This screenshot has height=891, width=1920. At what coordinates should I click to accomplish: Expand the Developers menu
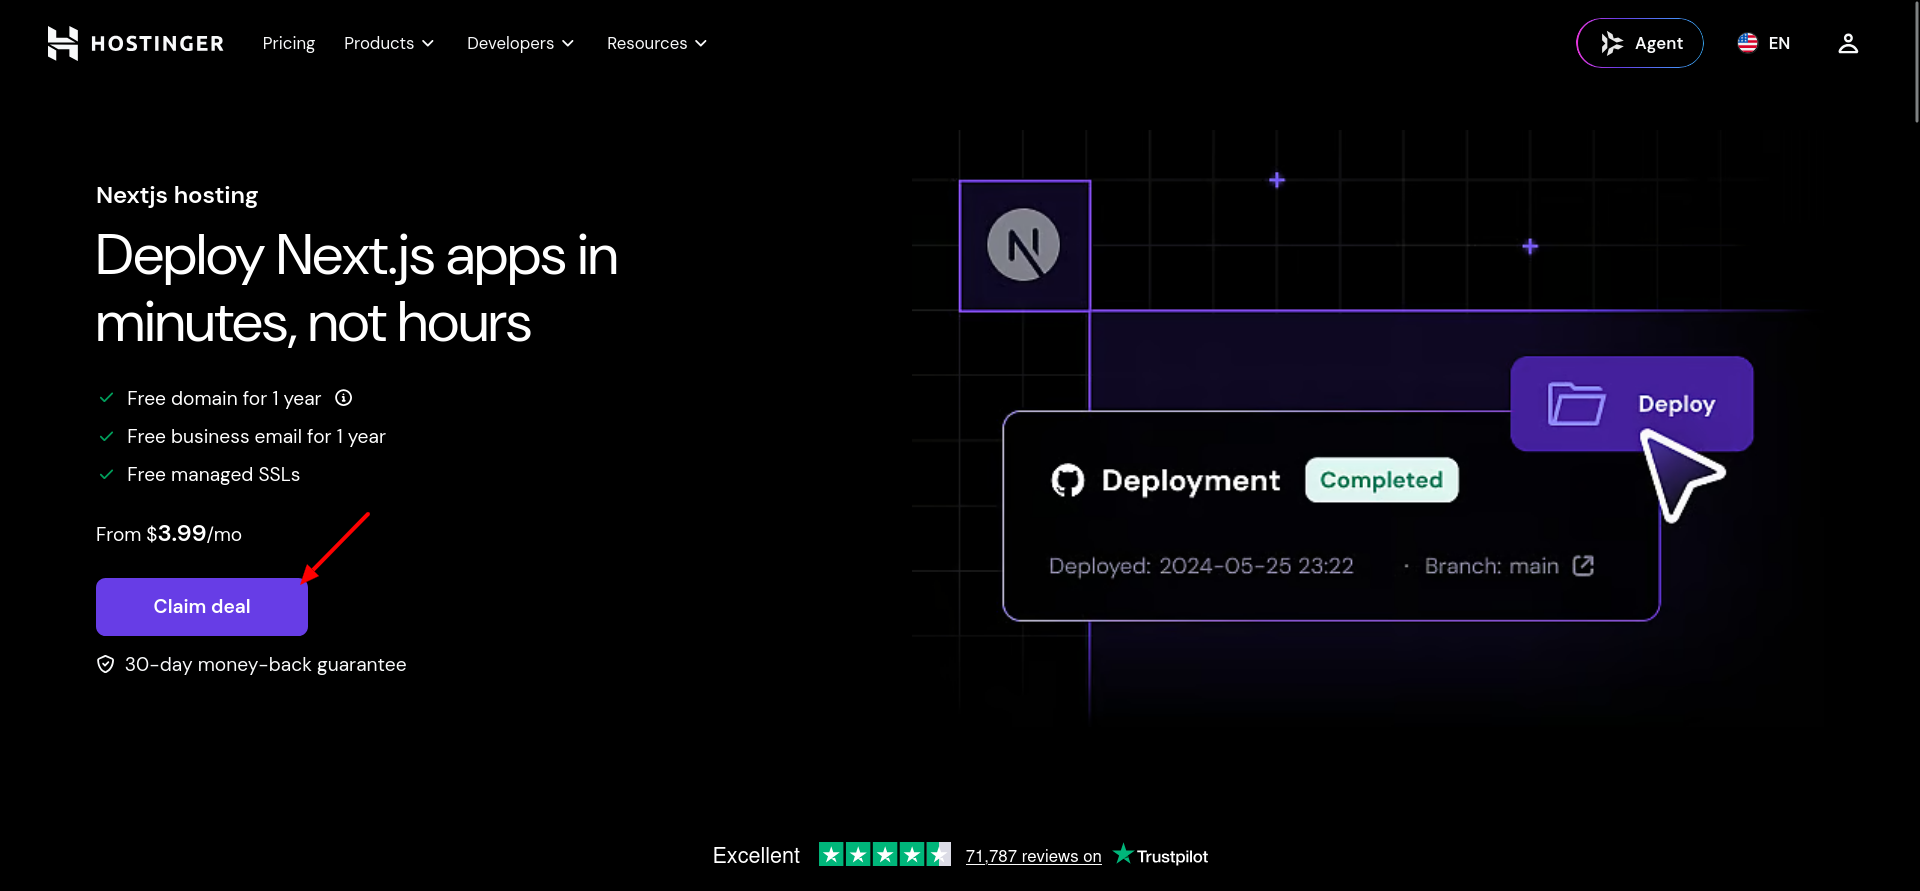pos(520,43)
